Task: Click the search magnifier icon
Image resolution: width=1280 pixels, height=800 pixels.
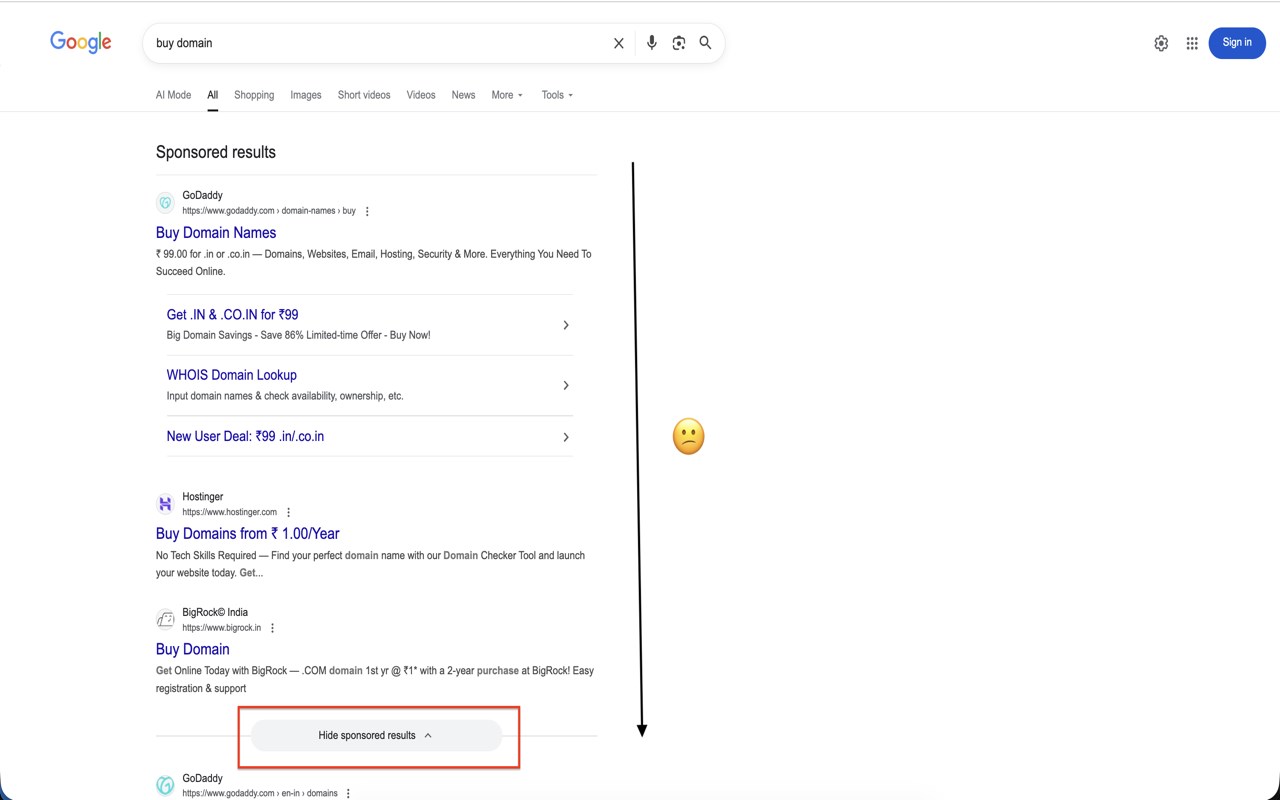Action: [x=705, y=43]
